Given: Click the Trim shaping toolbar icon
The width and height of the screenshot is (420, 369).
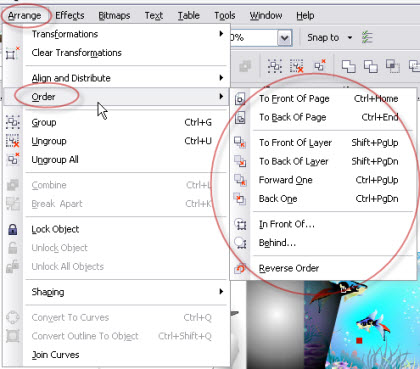Looking at the screenshot, I should pos(370,66).
